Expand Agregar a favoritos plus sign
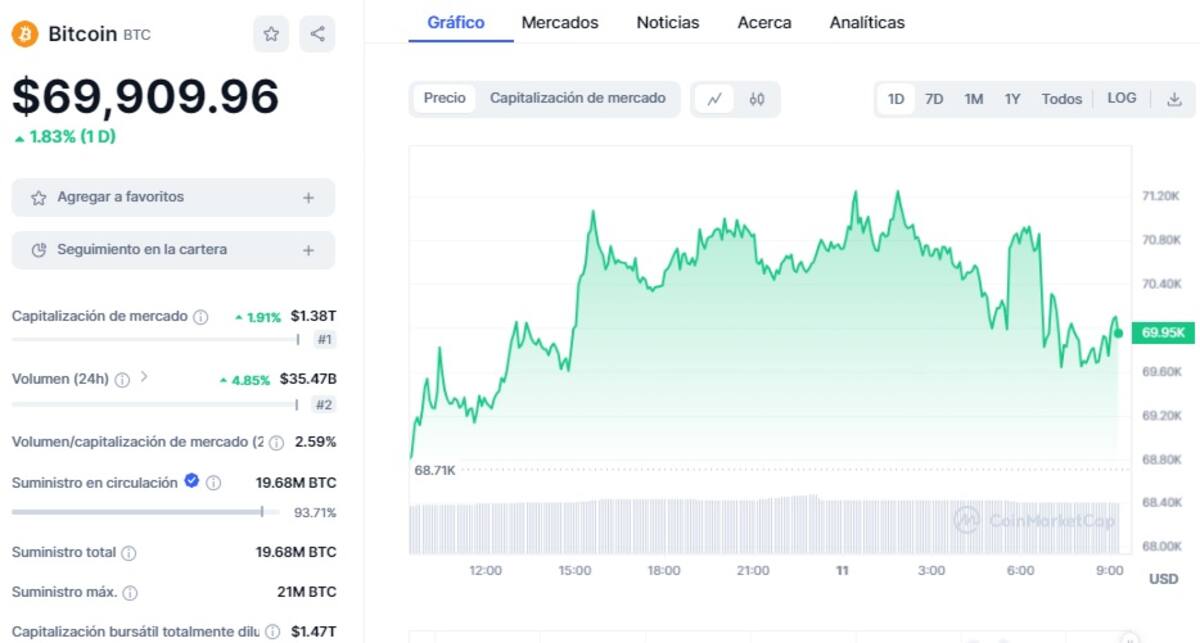The height and width of the screenshot is (643, 1200). click(x=309, y=198)
